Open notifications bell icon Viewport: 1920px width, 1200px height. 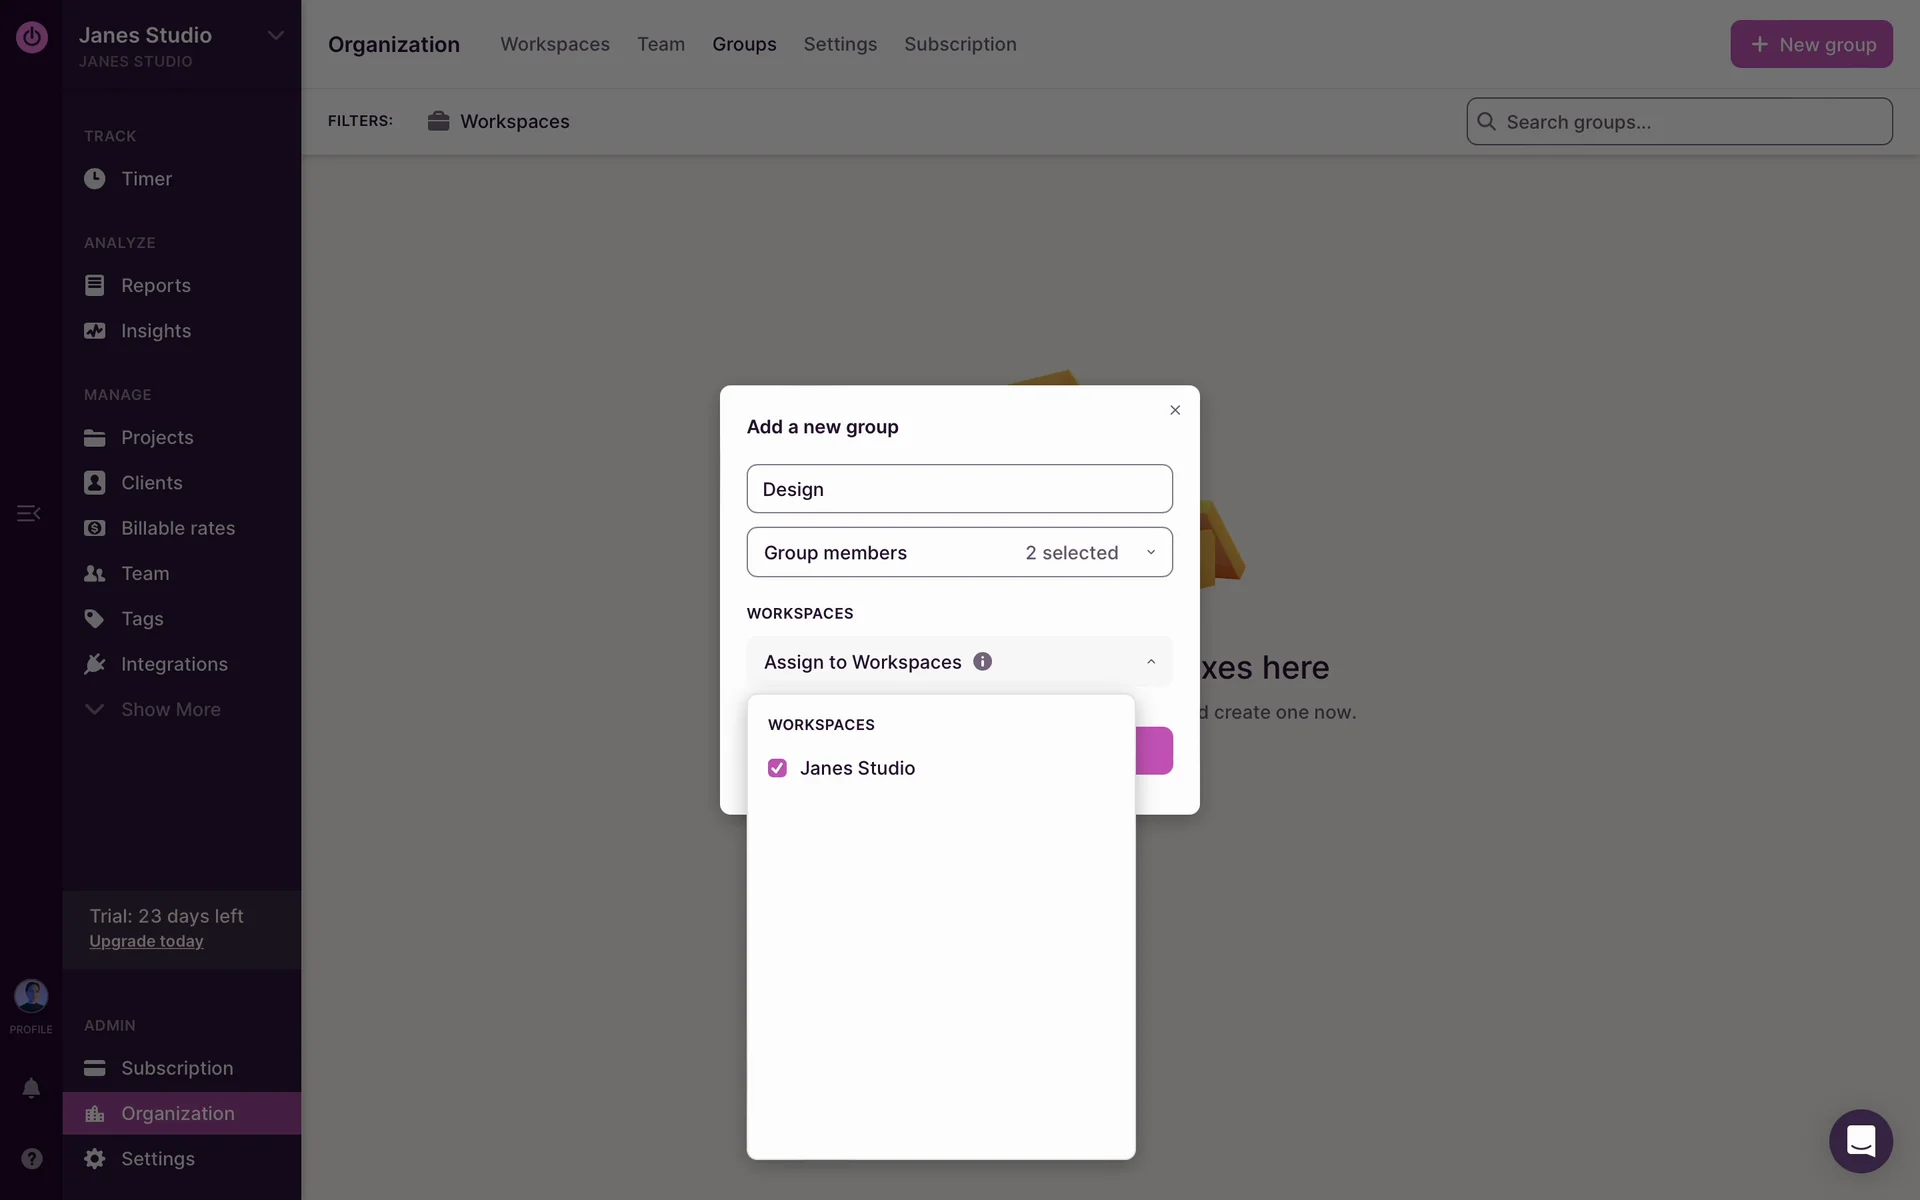click(31, 1088)
